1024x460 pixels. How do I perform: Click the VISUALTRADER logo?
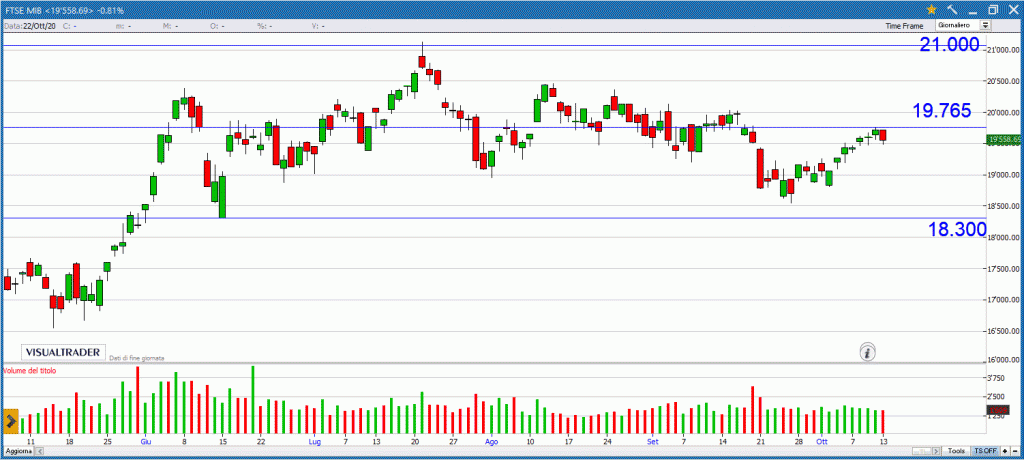(x=63, y=352)
